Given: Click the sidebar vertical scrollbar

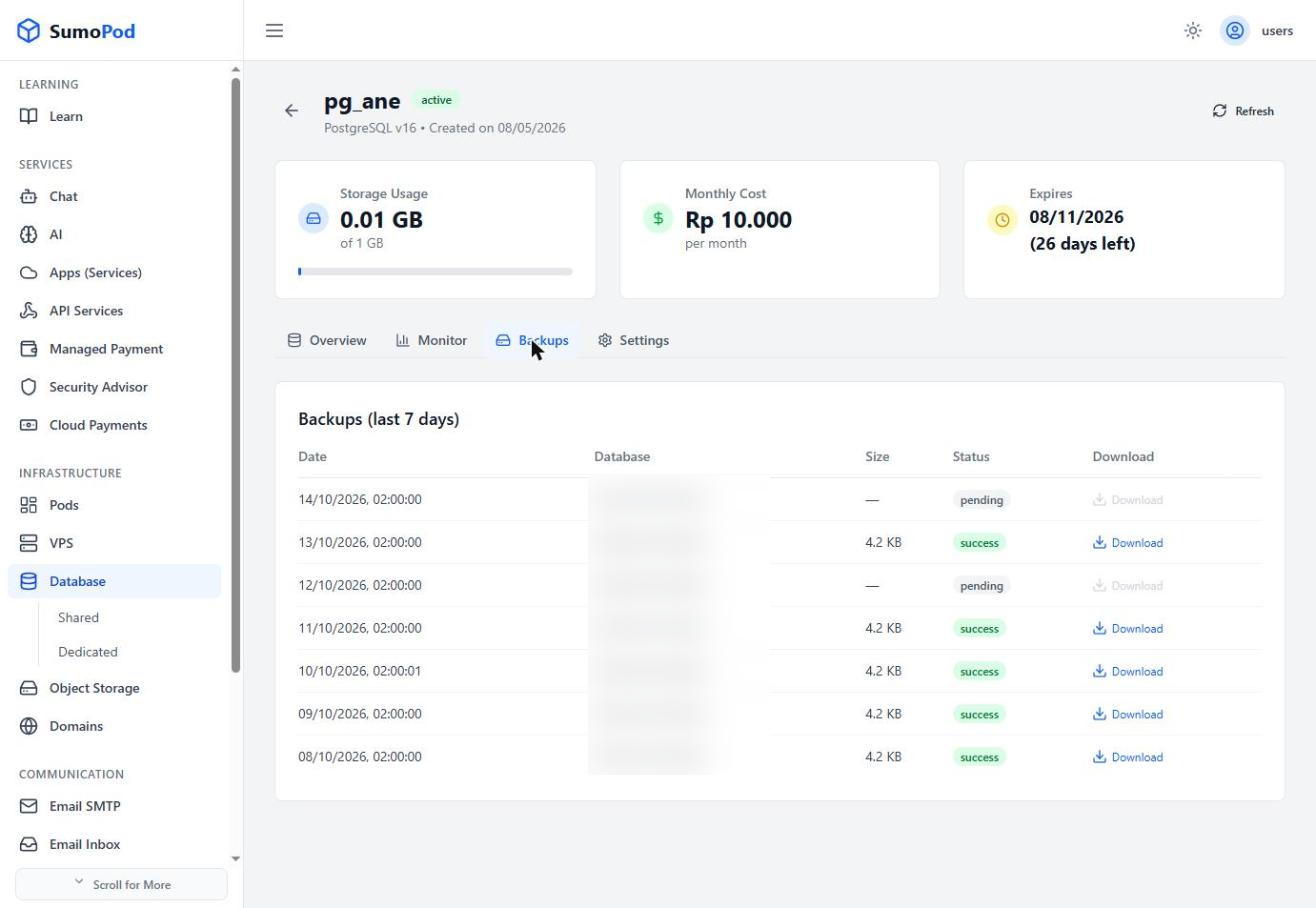Looking at the screenshot, I should coord(236,375).
